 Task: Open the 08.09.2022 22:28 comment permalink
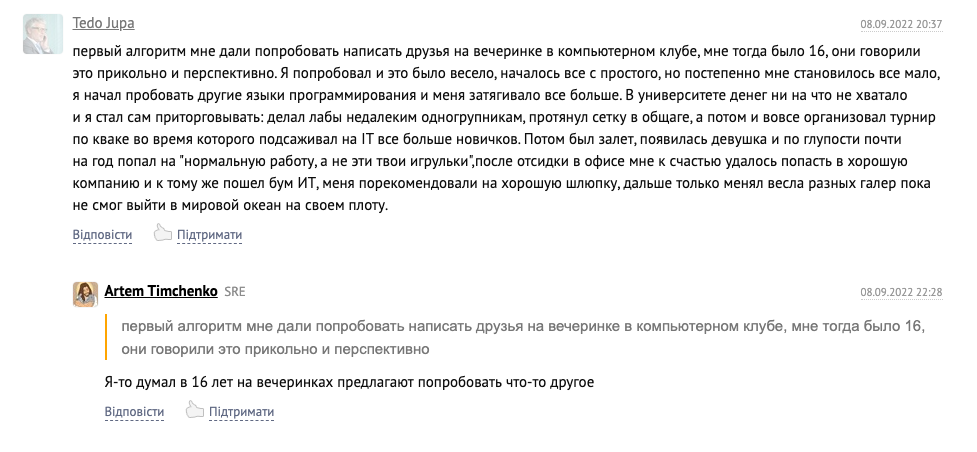(x=901, y=292)
